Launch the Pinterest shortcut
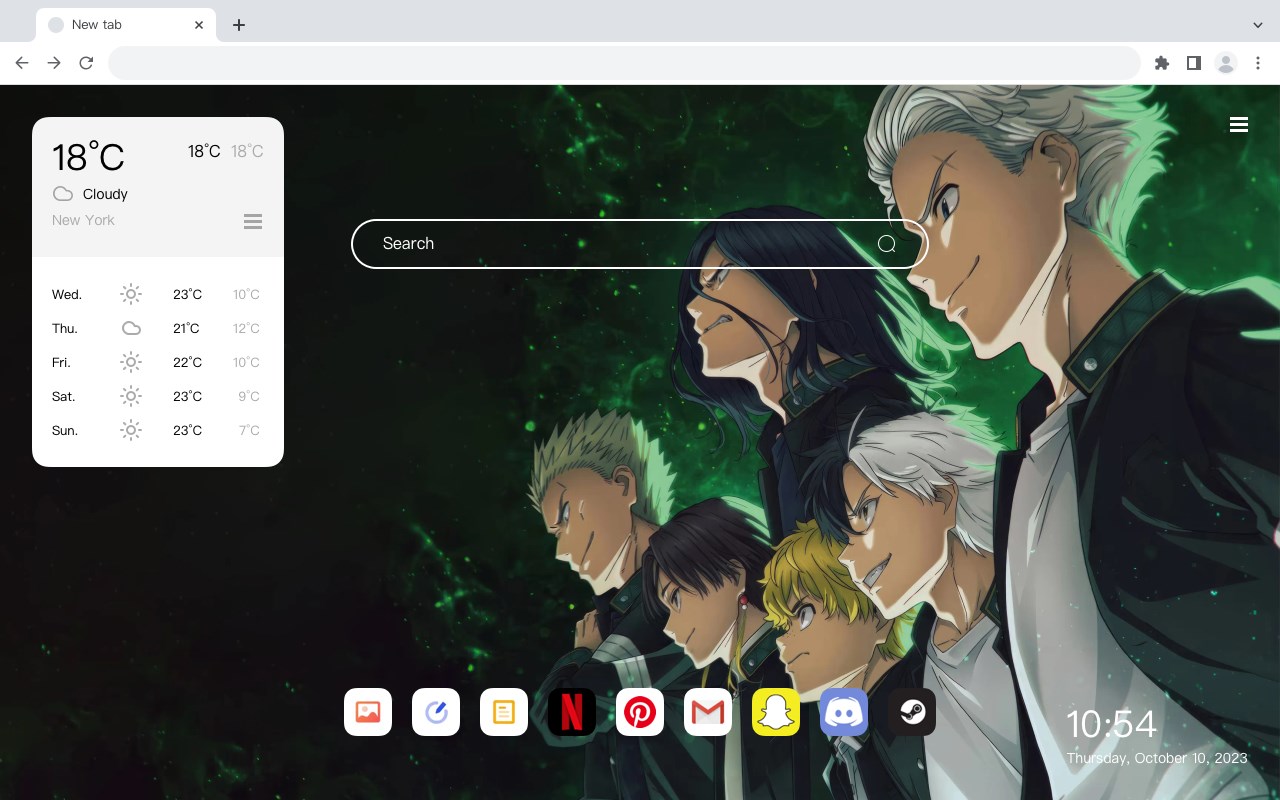Image resolution: width=1280 pixels, height=800 pixels. tap(640, 712)
